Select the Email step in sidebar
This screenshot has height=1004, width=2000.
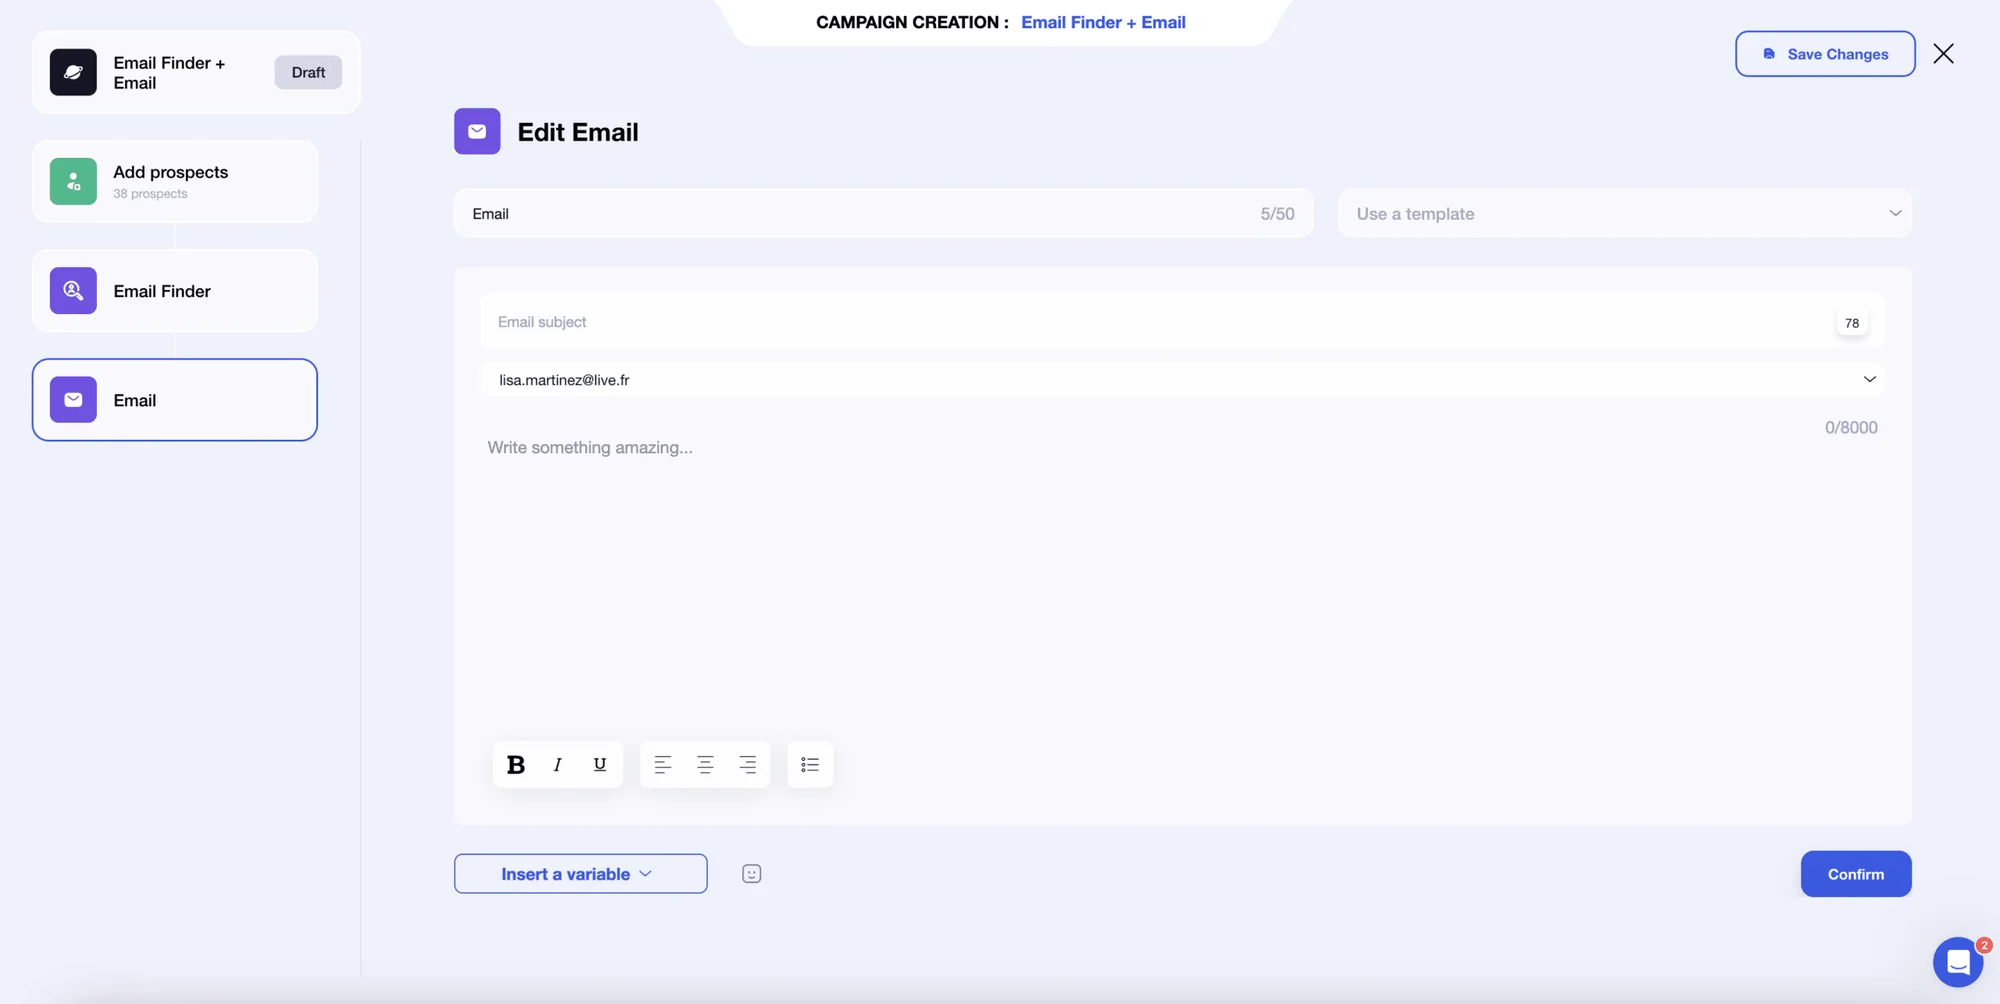click(x=175, y=400)
